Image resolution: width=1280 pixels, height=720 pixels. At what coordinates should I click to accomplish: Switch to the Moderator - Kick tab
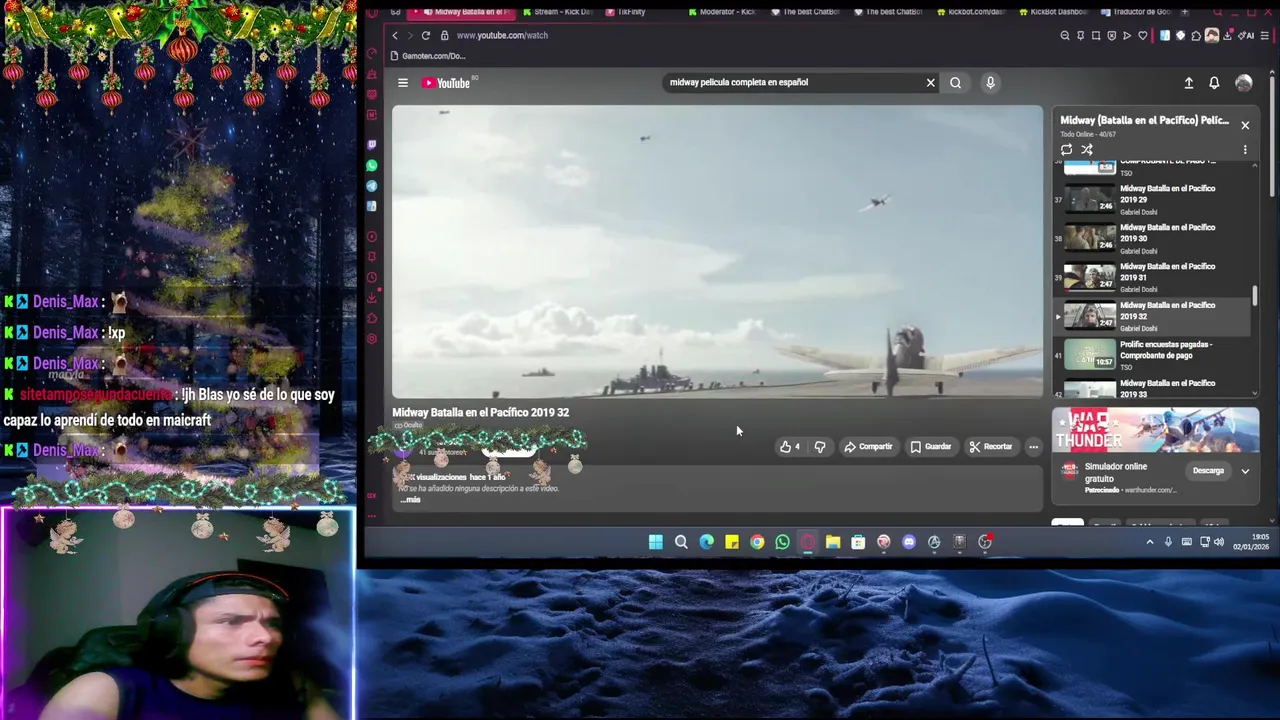click(720, 12)
